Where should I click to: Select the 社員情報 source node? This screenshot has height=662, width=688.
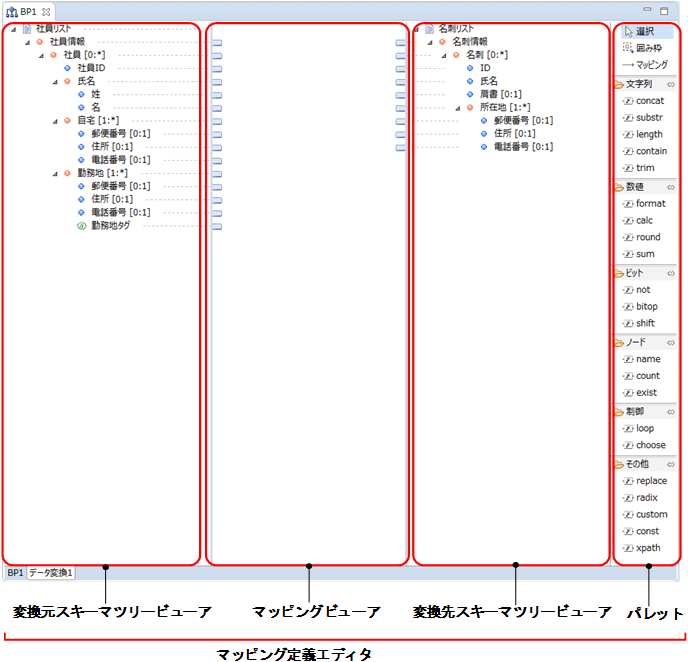[x=67, y=42]
